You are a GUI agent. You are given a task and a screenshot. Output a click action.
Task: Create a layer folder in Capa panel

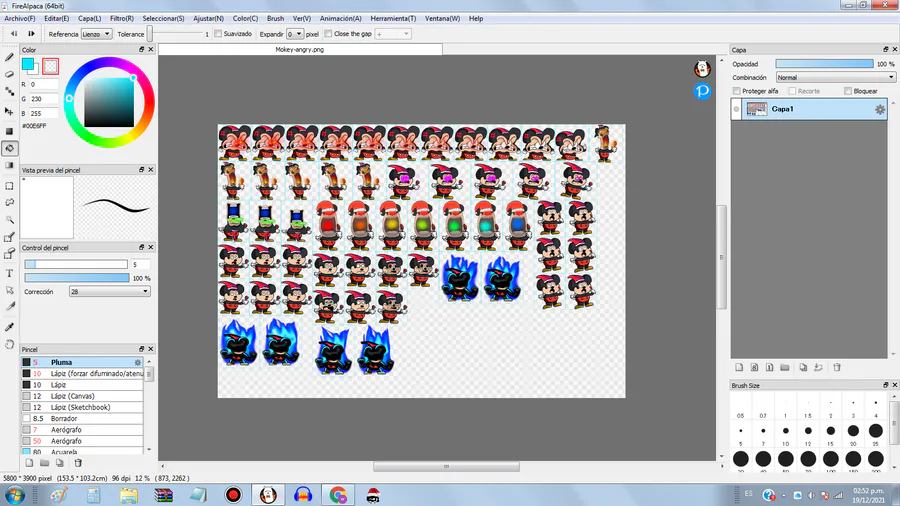785,367
